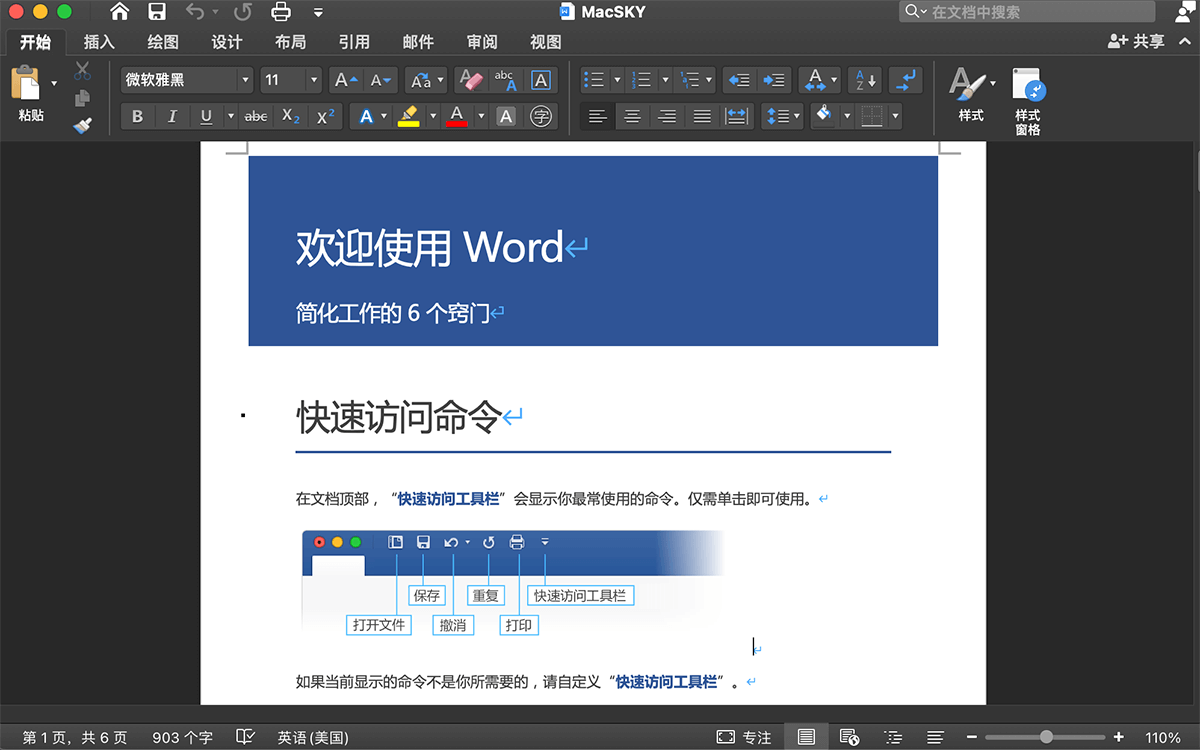Switch to the 插入 (Insert) tab
Viewport: 1200px width, 750px height.
point(99,42)
